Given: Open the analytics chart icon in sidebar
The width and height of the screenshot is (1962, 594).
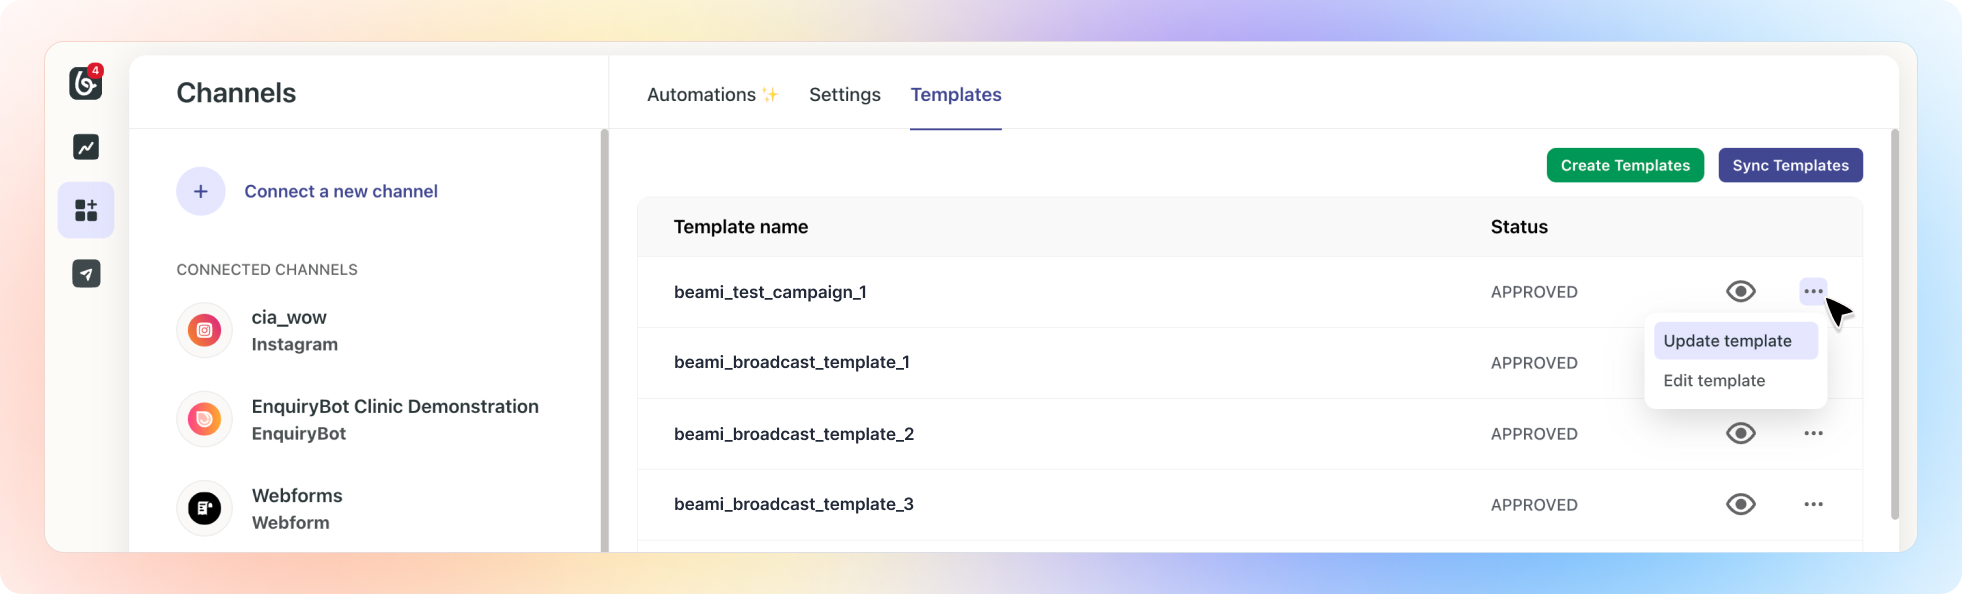Looking at the screenshot, I should coord(86,147).
